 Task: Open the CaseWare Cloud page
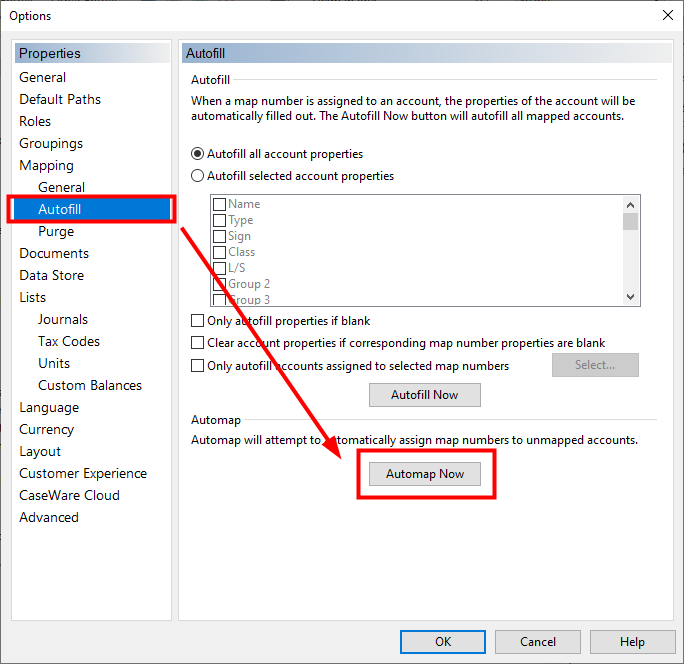[x=69, y=495]
